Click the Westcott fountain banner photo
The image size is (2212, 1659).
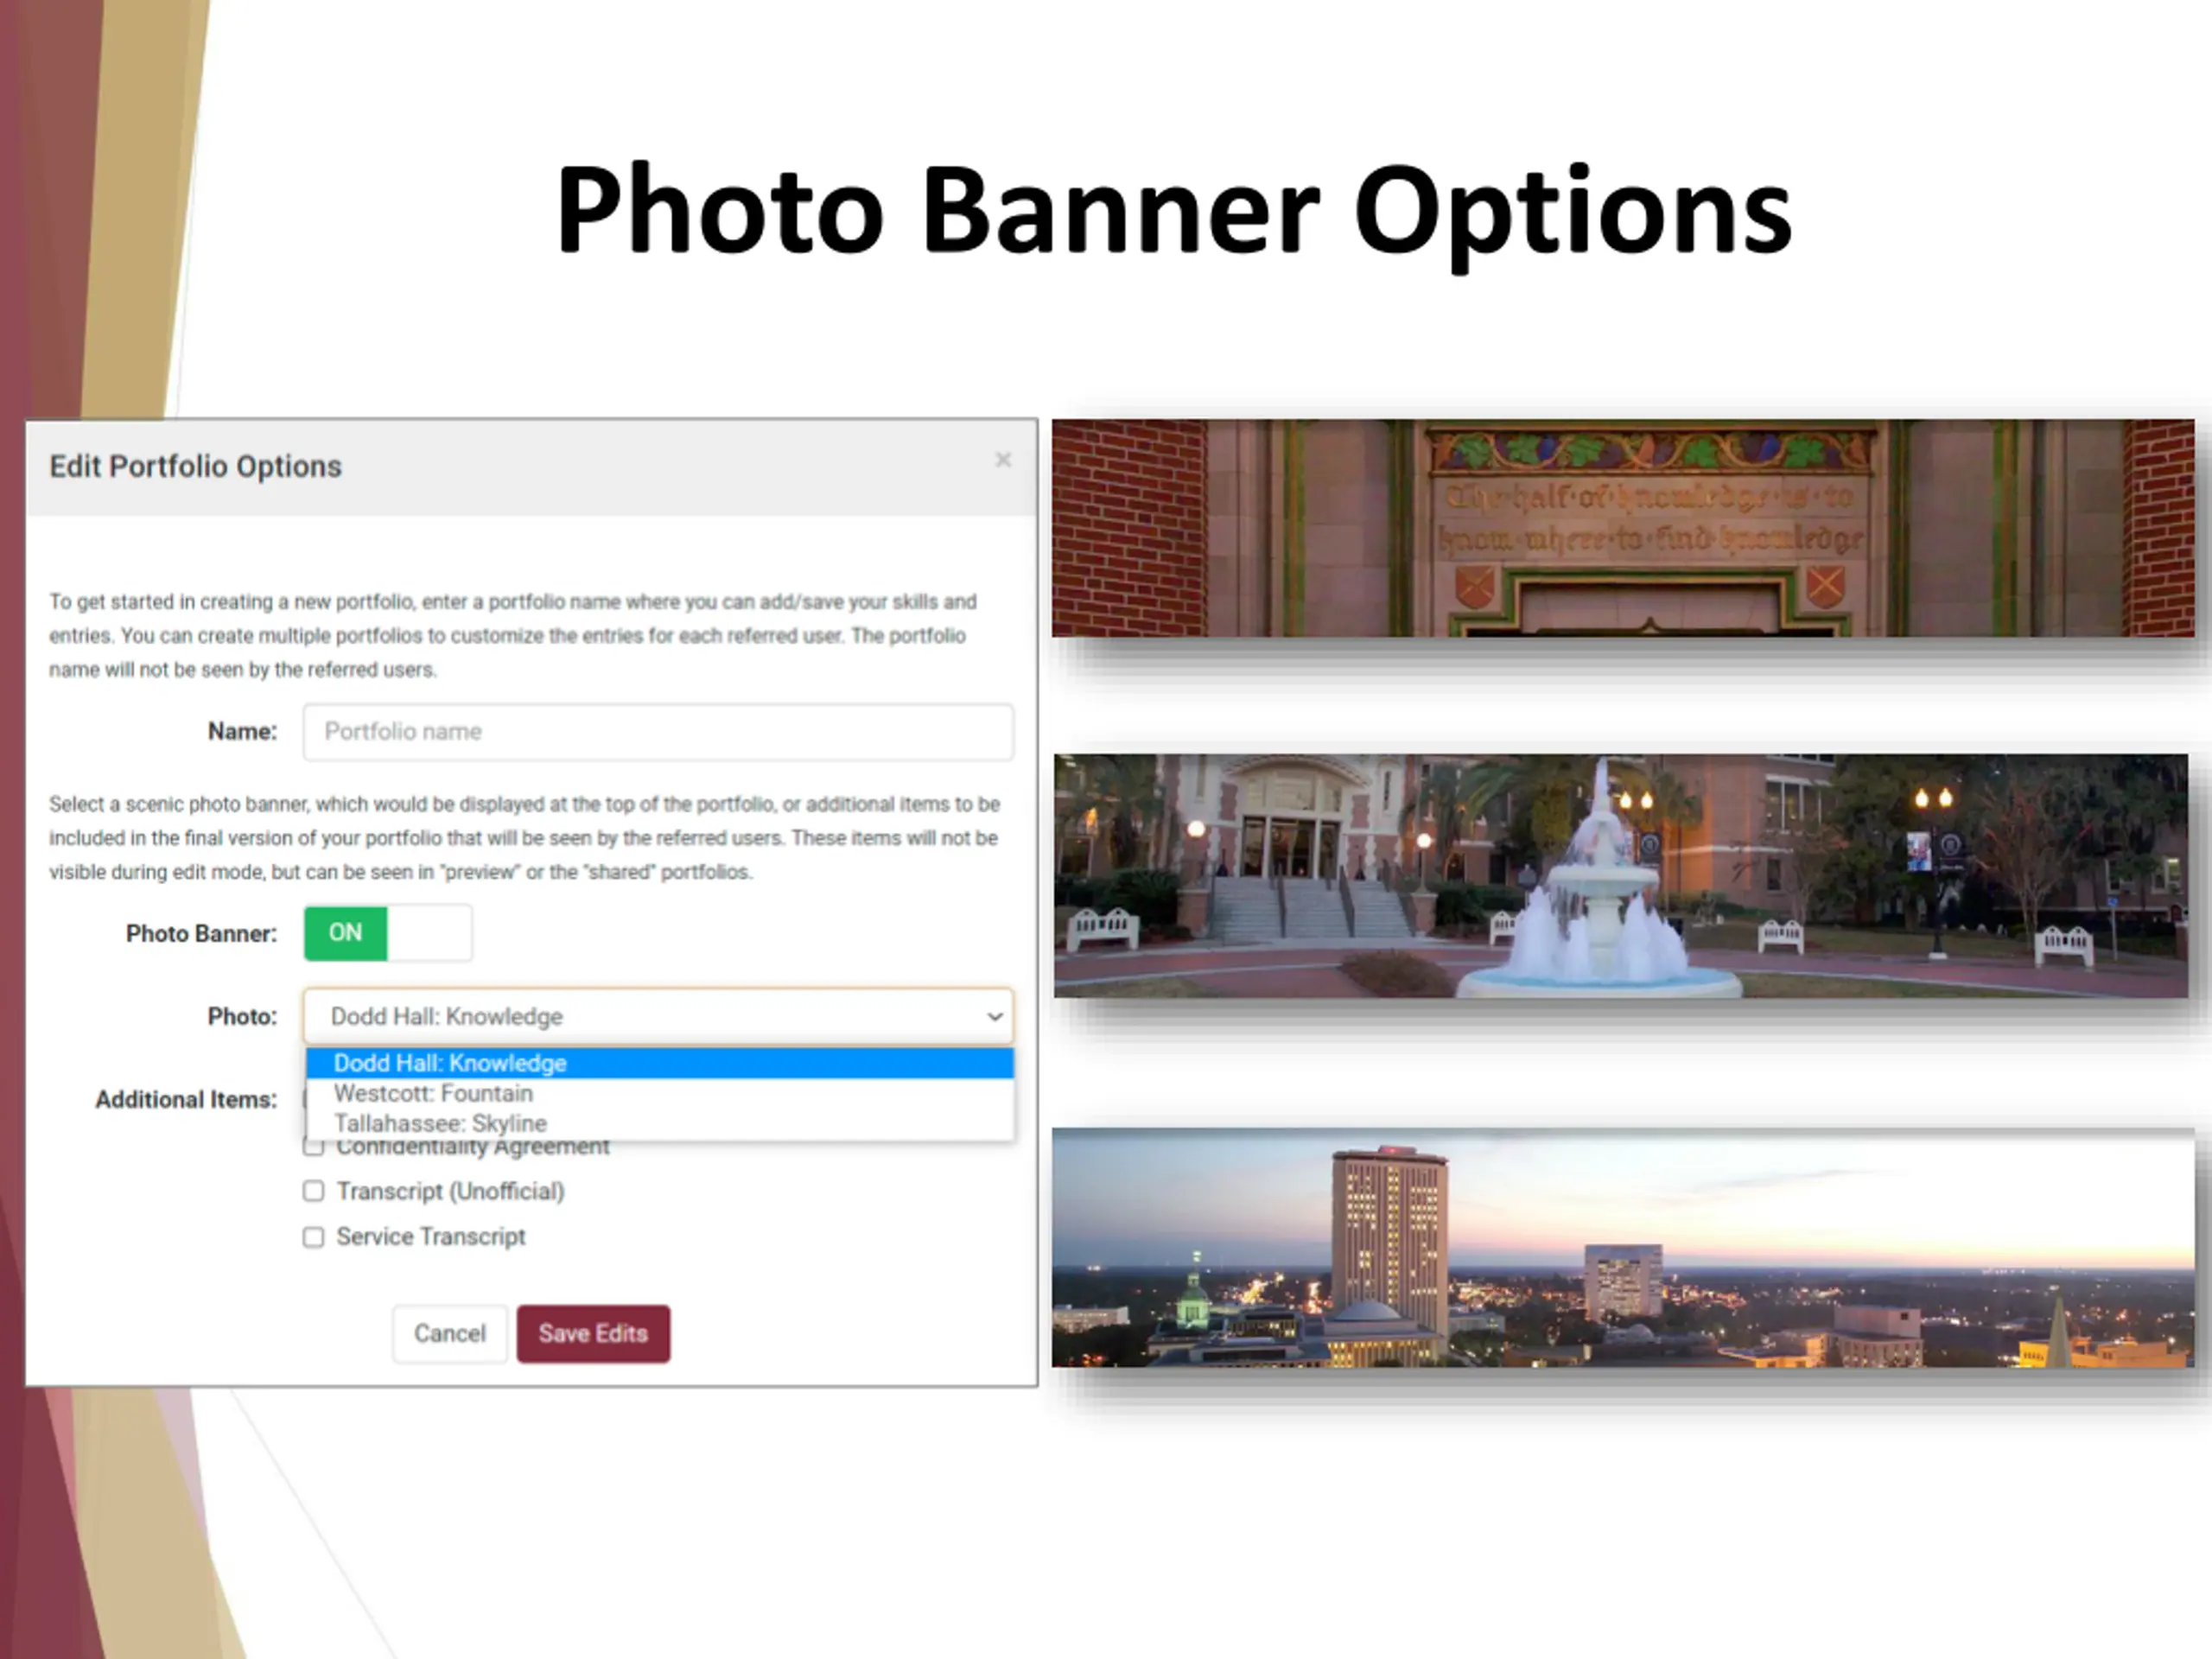(1621, 876)
